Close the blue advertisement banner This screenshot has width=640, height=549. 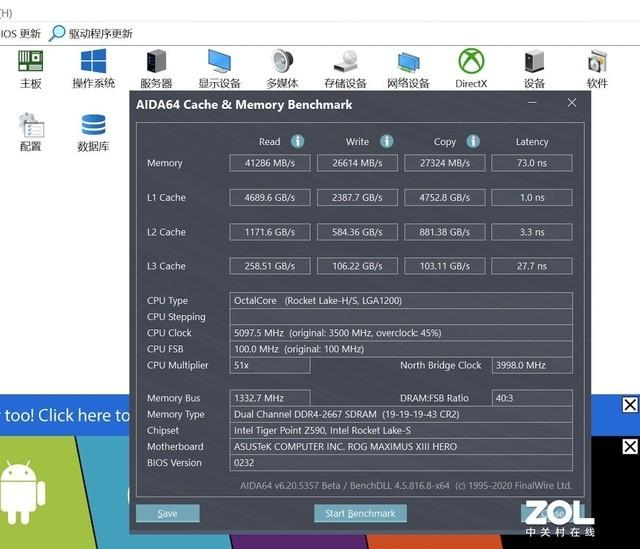[630, 405]
